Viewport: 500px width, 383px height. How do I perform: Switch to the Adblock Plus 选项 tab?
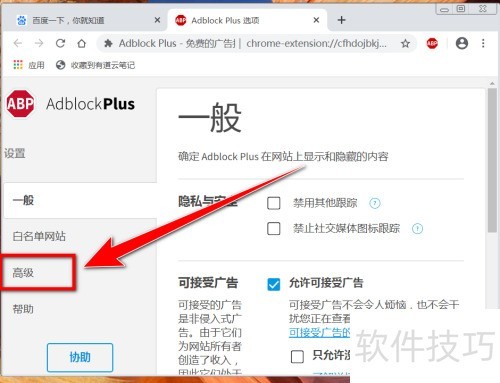(247, 21)
